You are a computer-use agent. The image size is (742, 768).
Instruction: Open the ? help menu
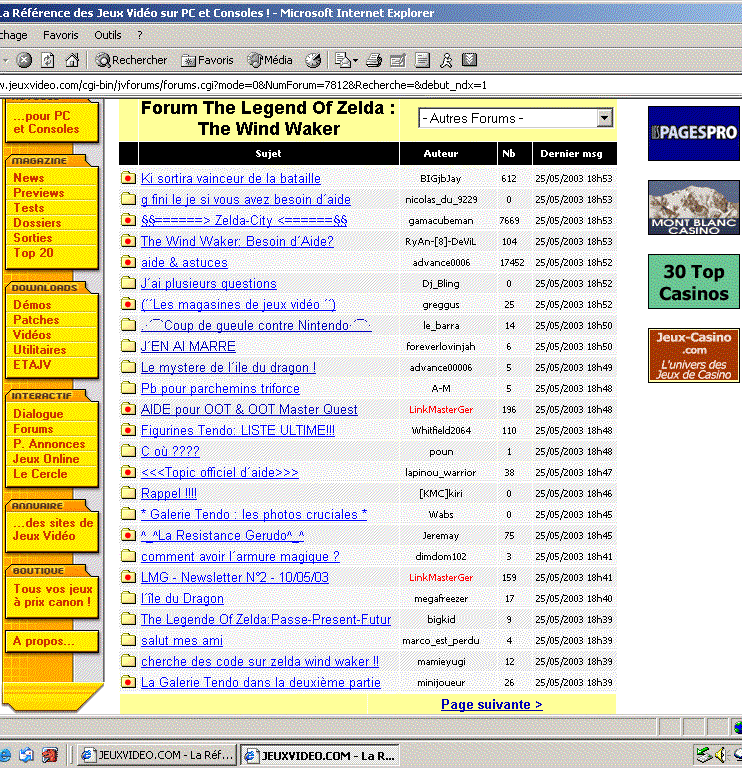[x=140, y=35]
